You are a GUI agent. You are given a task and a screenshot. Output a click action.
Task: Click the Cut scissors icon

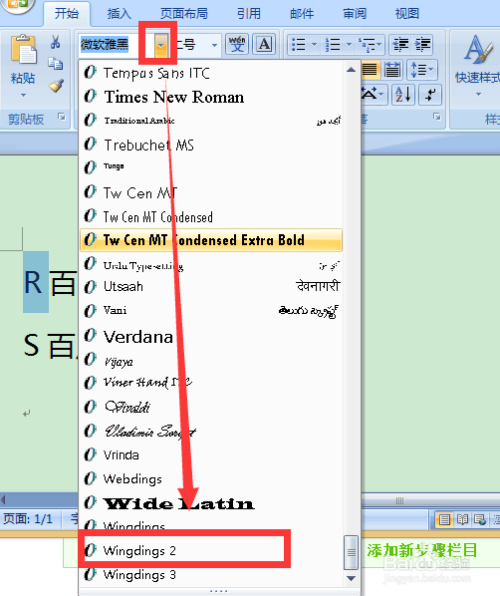(x=56, y=42)
